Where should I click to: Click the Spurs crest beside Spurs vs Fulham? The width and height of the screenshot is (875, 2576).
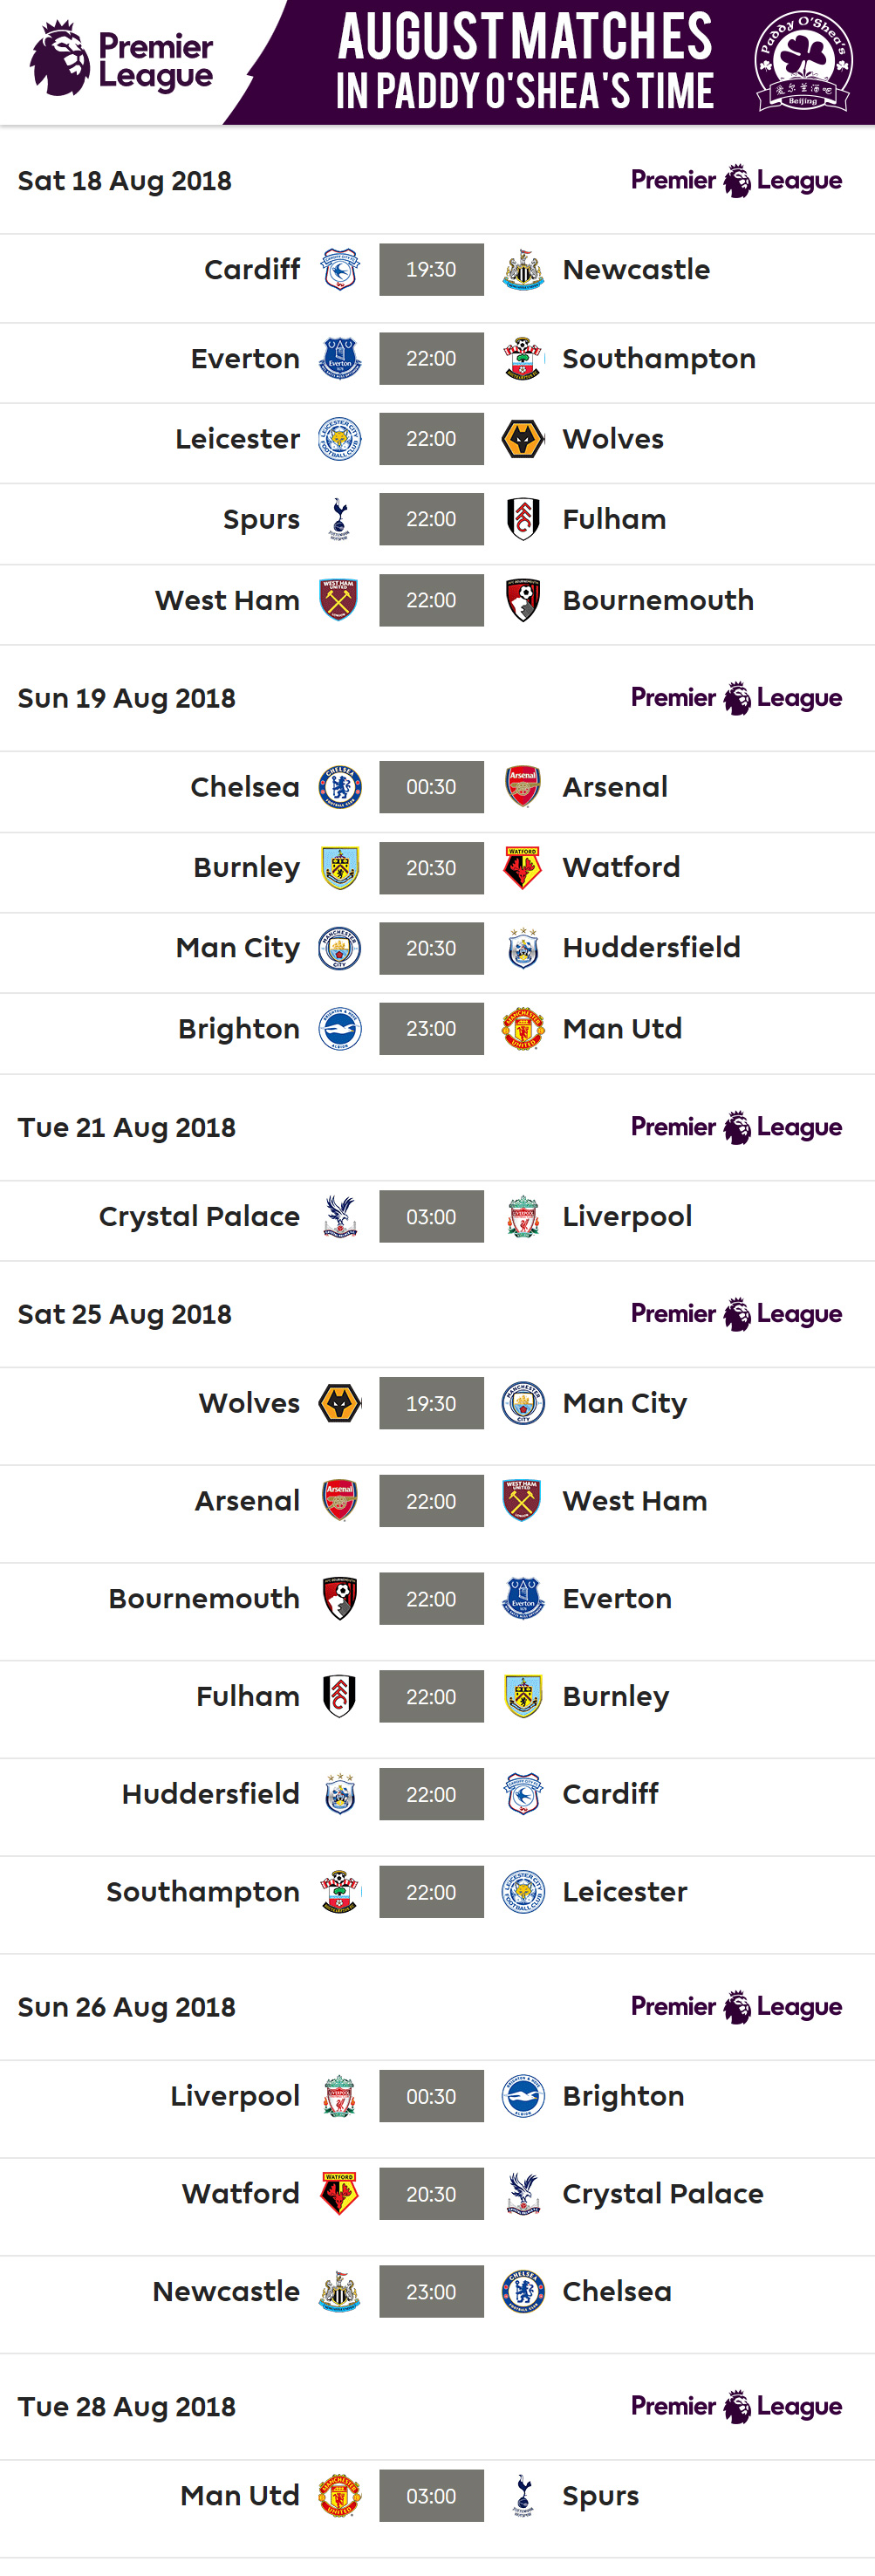pos(340,519)
